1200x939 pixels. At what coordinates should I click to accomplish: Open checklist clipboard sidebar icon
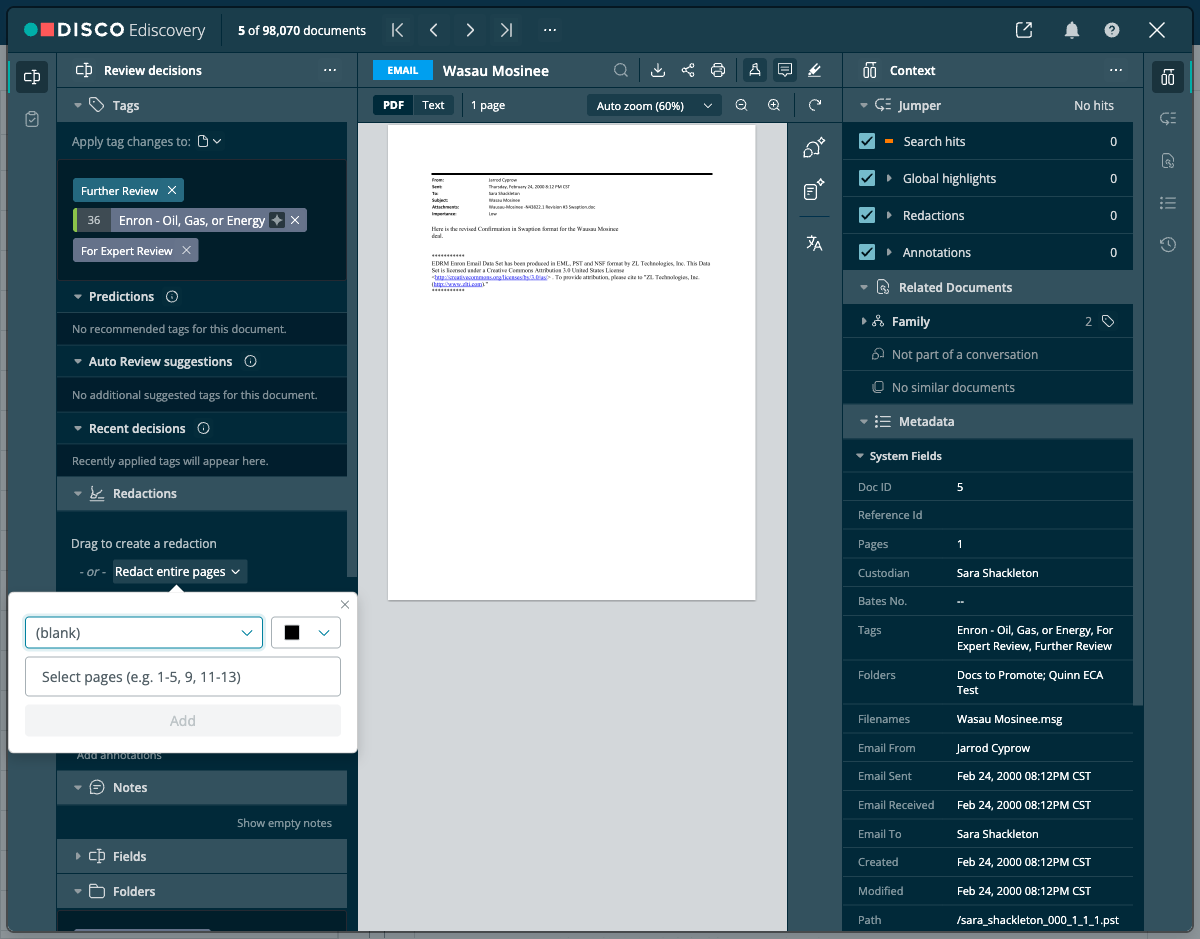pos(32,119)
